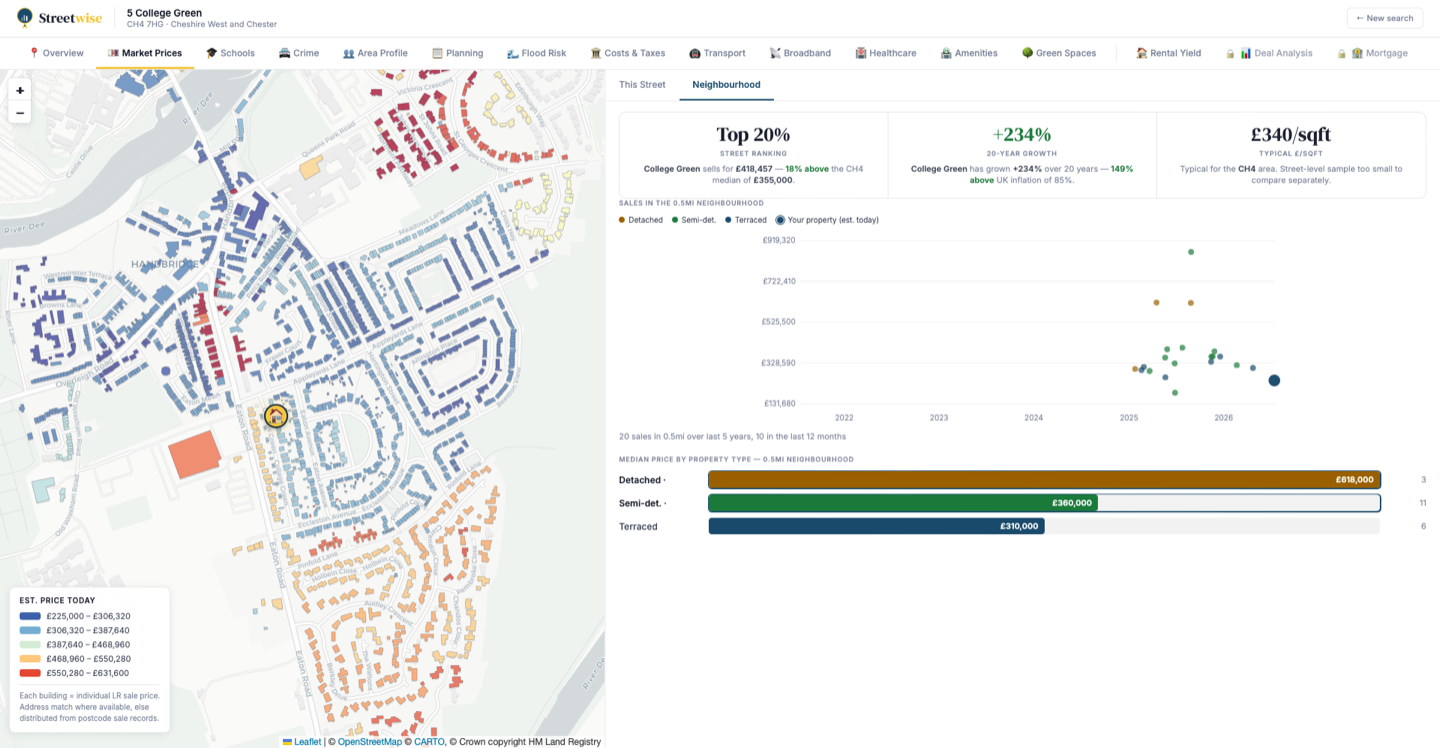Click the £225,000 – £306,320 legend swatch
The image size is (1440, 748).
(30, 616)
